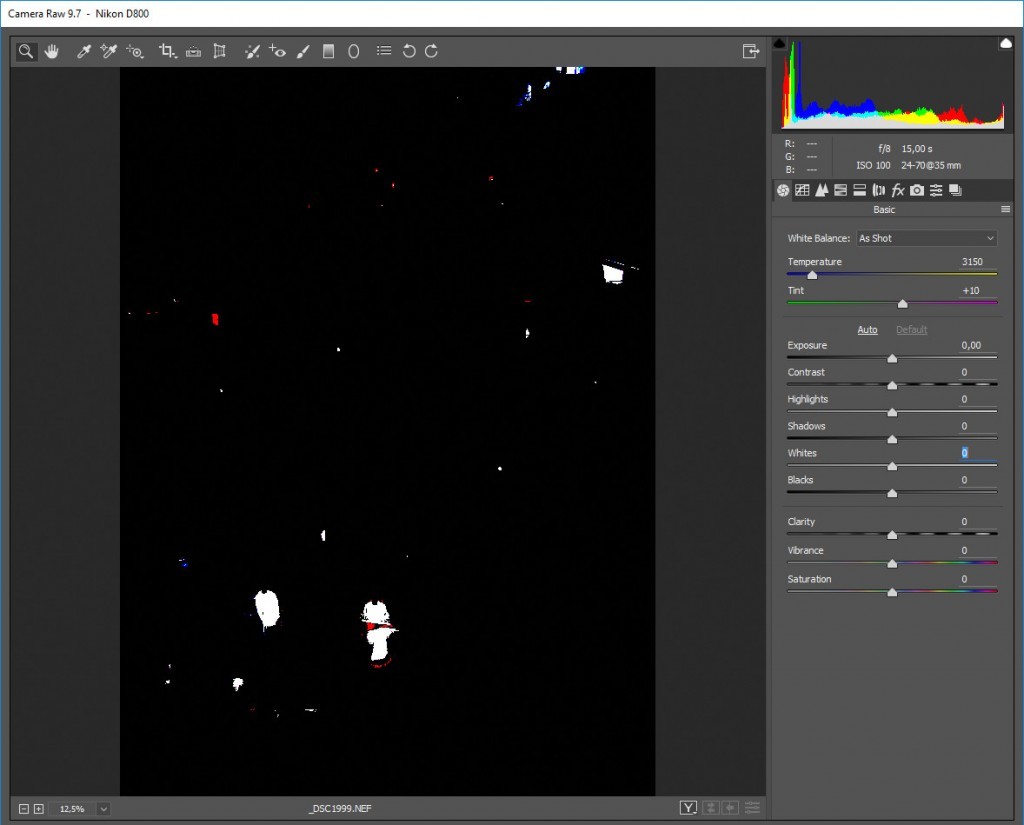Select the Hand tool

(x=50, y=51)
